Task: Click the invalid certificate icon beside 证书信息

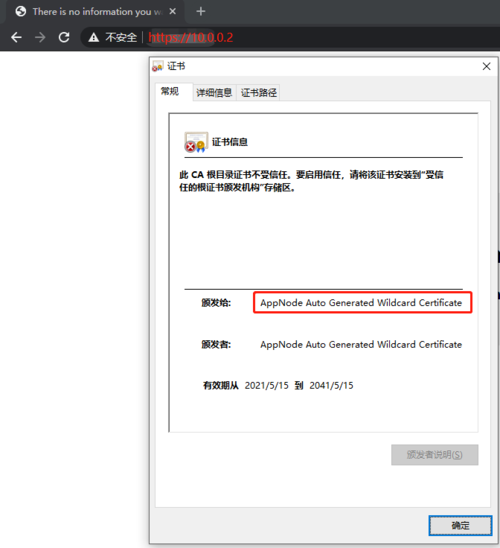Action: point(196,142)
